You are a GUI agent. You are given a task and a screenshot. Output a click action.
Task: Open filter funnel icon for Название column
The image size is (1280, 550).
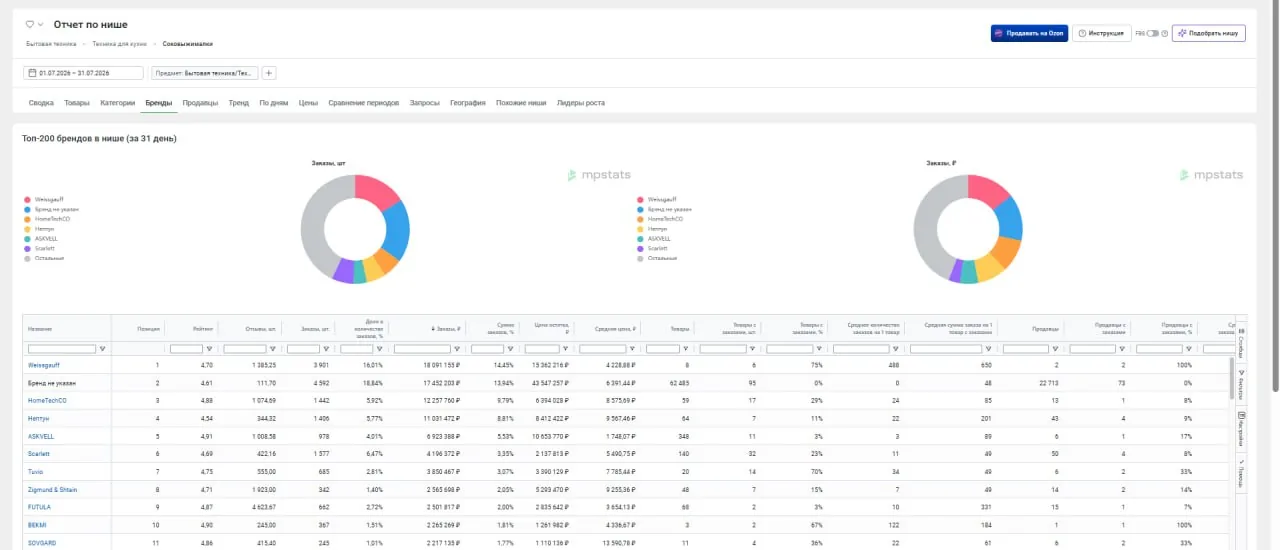103,349
